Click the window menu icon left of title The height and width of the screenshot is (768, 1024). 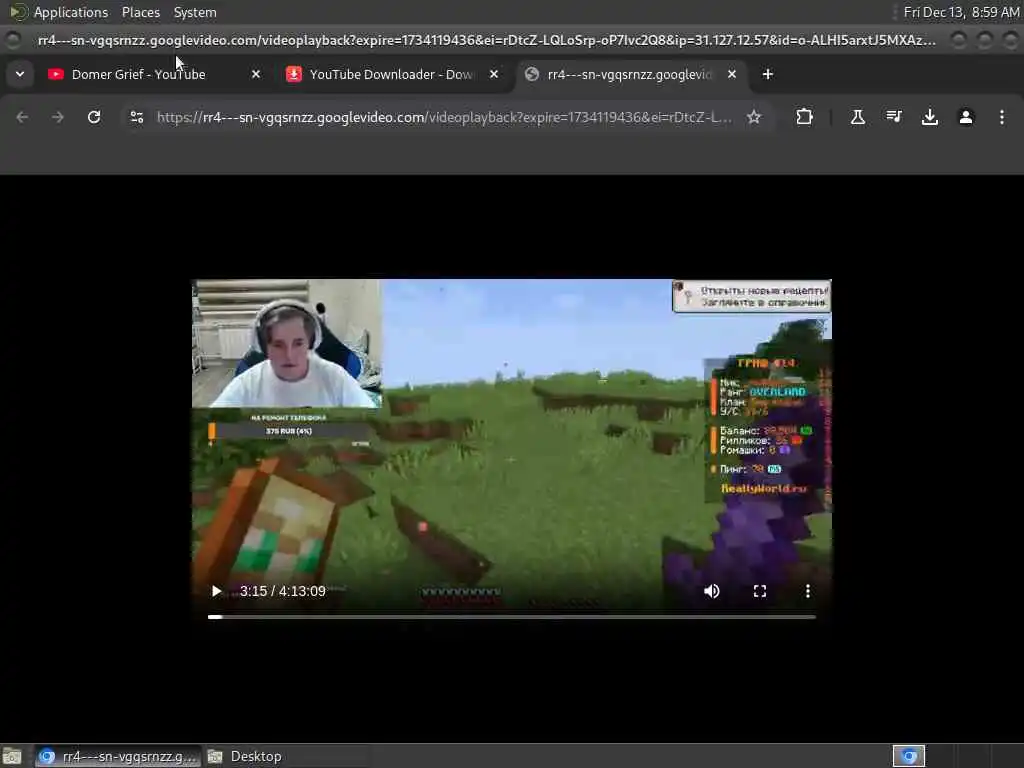(13, 40)
